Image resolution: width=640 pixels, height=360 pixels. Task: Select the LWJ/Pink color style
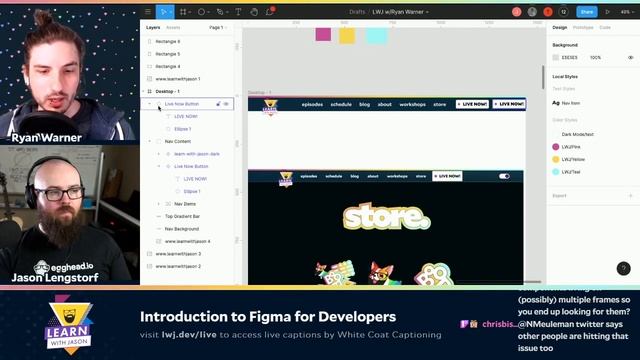(x=567, y=147)
